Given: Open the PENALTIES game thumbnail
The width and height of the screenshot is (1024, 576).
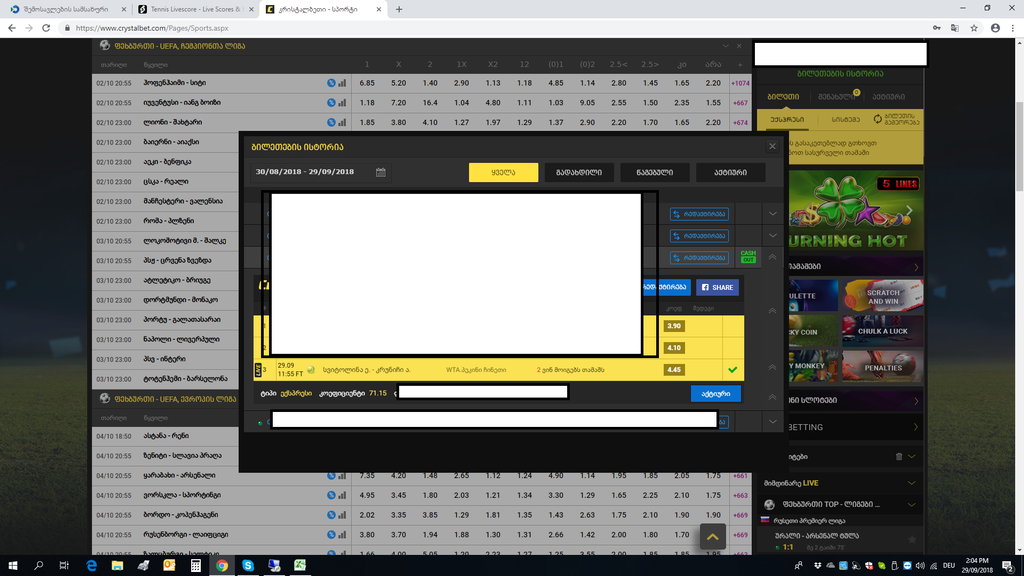Looking at the screenshot, I should pyautogui.click(x=883, y=367).
